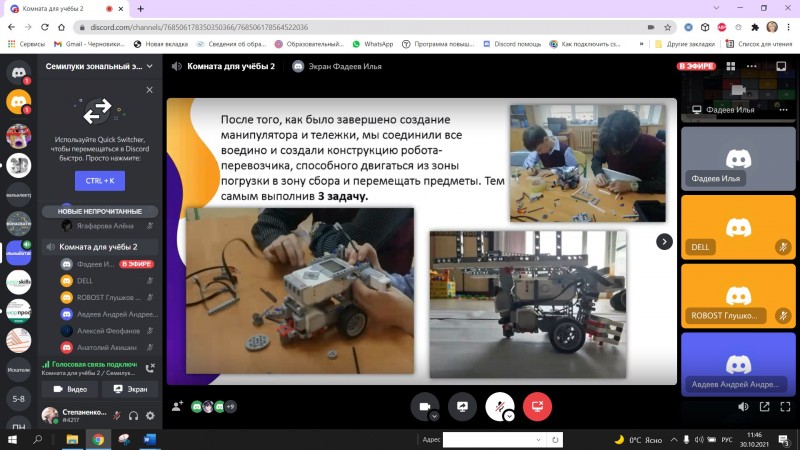Viewport: 800px width, 450px height.
Task: Open microphone options arrow on mute button
Action: (x=510, y=415)
